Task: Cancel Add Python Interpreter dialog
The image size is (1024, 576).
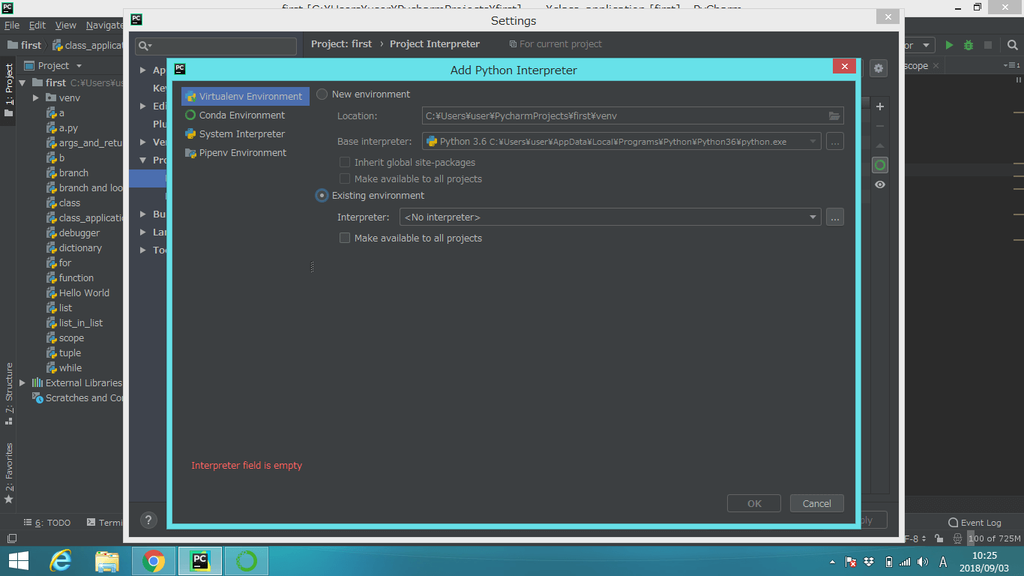Action: (816, 504)
